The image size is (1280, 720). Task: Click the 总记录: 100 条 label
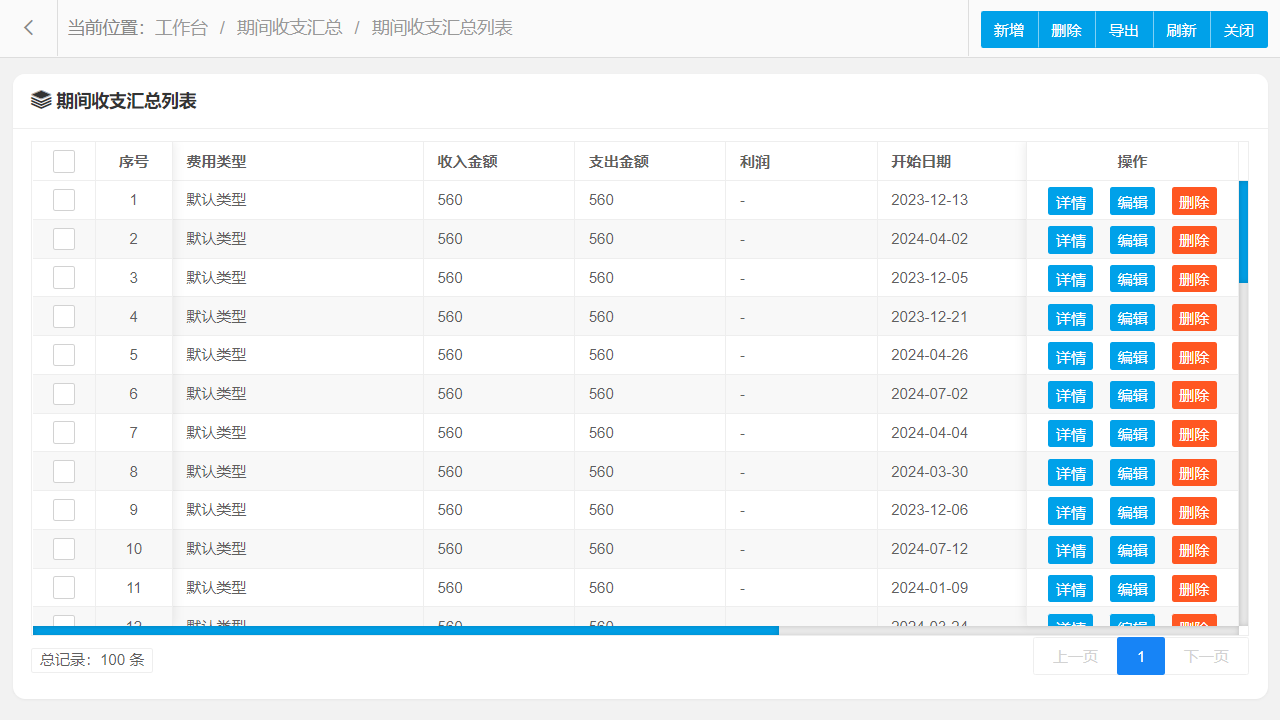[92, 660]
